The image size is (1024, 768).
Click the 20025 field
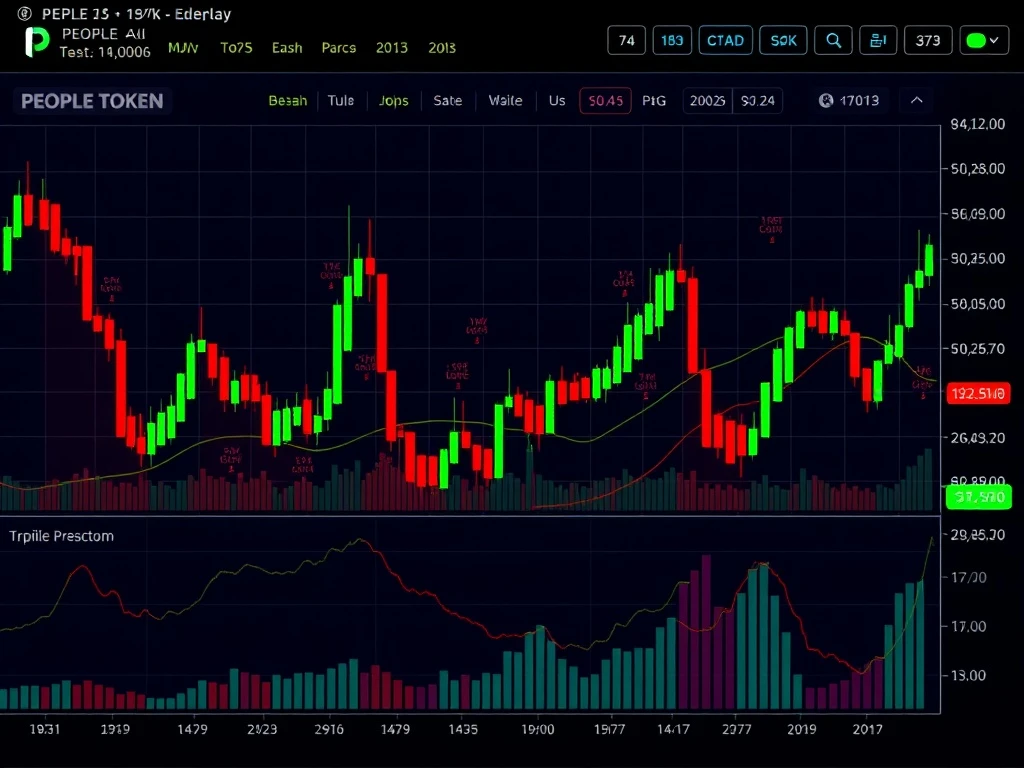[x=707, y=101]
